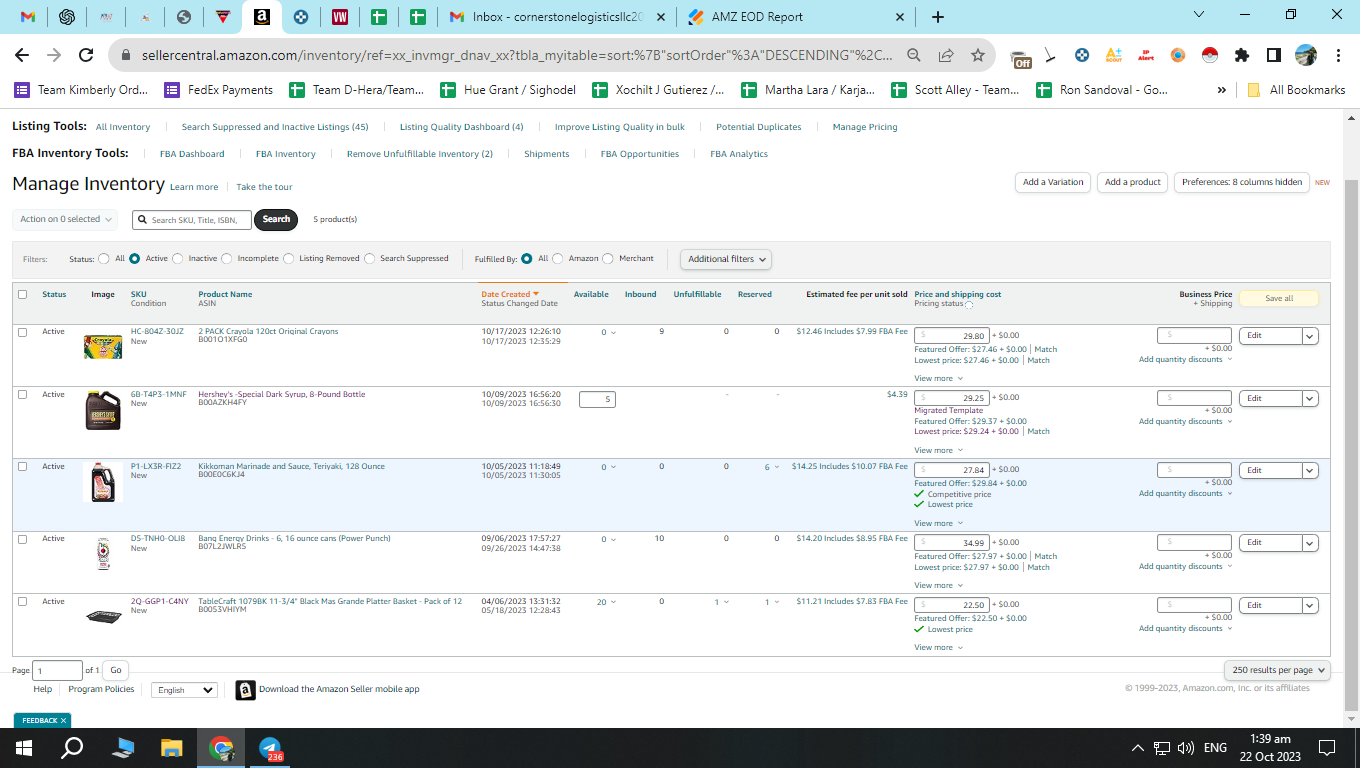Switch to the AMZ EOD Report tab
Screen dimensions: 1360x768
(794, 17)
